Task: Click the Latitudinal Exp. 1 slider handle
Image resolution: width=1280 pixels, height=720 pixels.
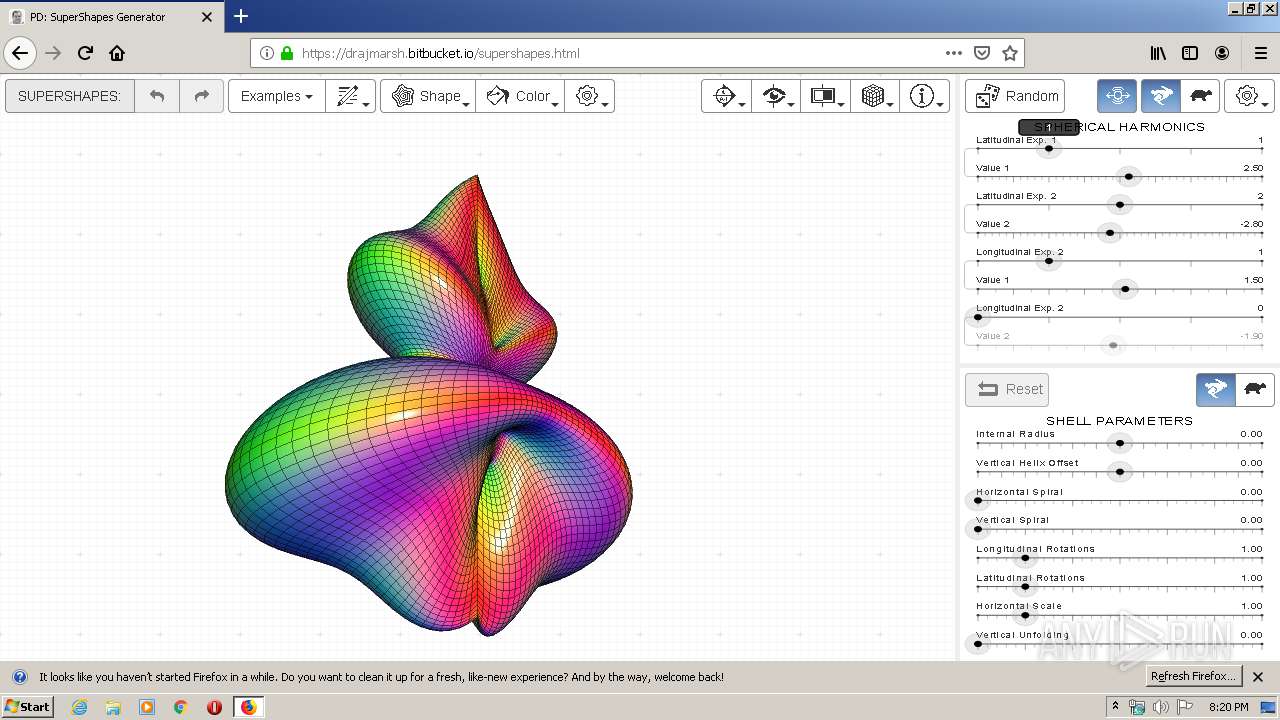Action: (x=1048, y=149)
